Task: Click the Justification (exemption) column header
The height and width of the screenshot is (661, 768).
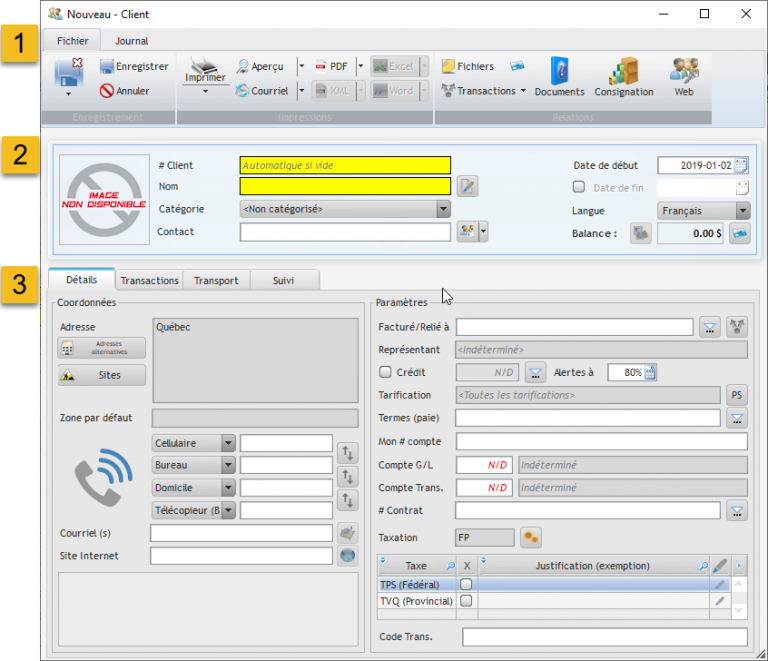Action: coord(592,566)
